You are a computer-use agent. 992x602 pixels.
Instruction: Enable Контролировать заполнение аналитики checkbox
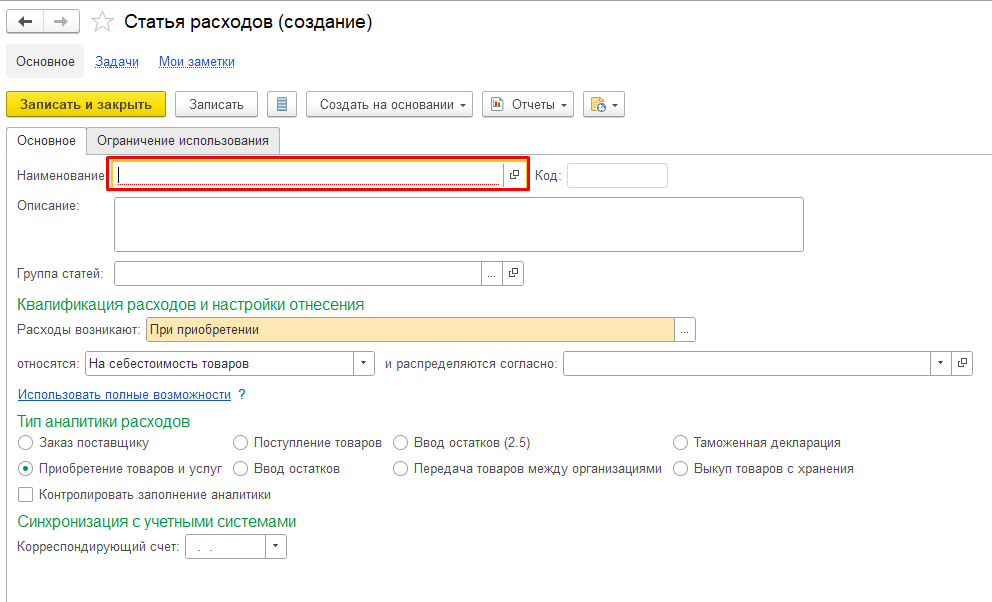coord(26,494)
